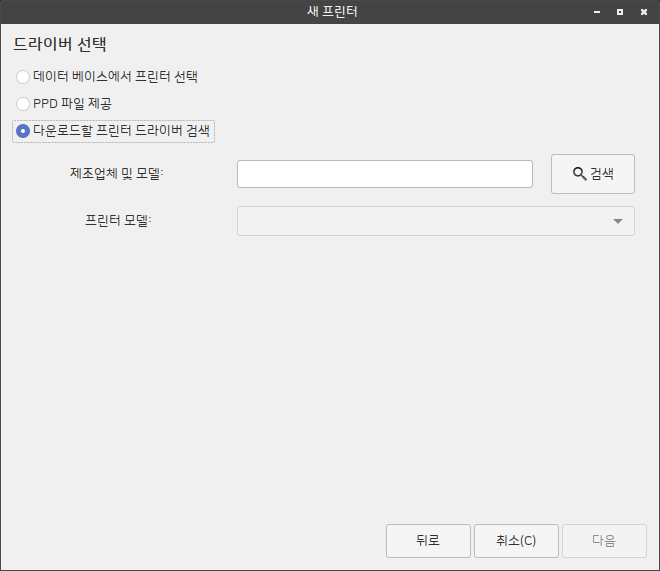
Task: Maximize the 새 프린터 window
Action: point(620,12)
